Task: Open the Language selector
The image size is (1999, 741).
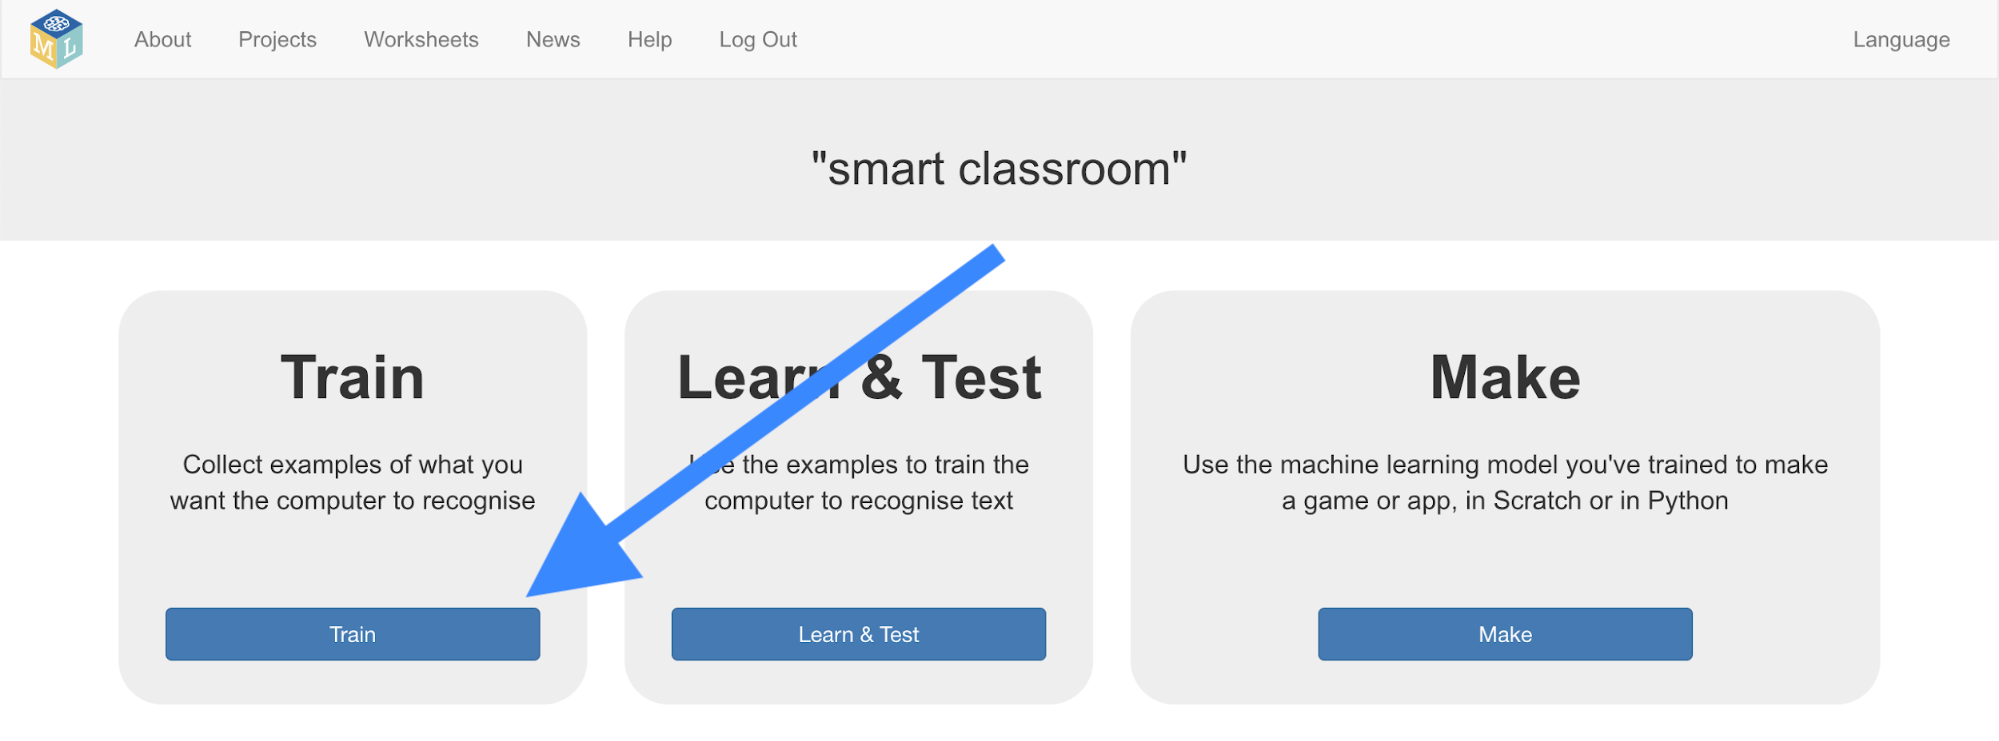Action: [x=1899, y=39]
